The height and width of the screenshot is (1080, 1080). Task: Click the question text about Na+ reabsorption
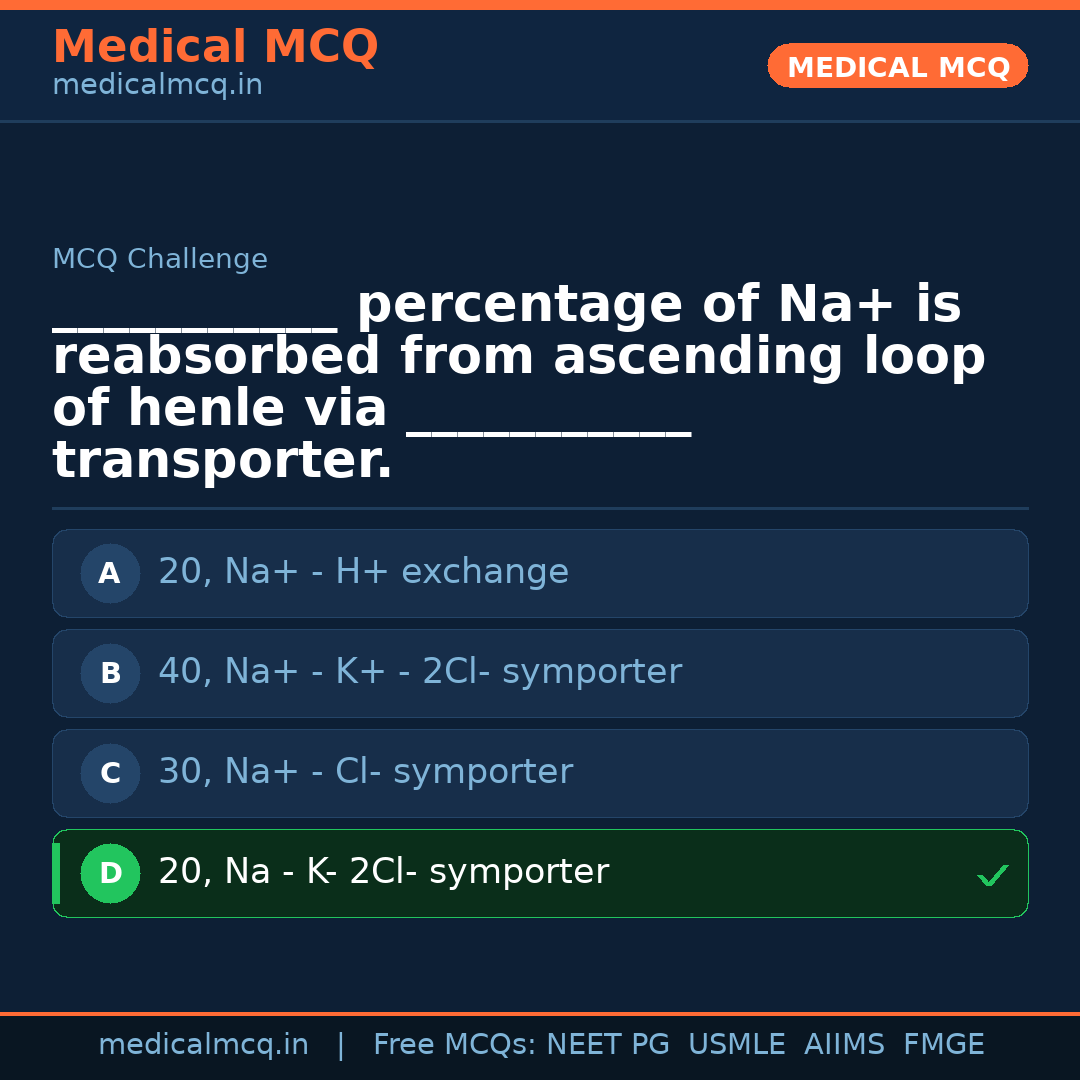point(518,383)
